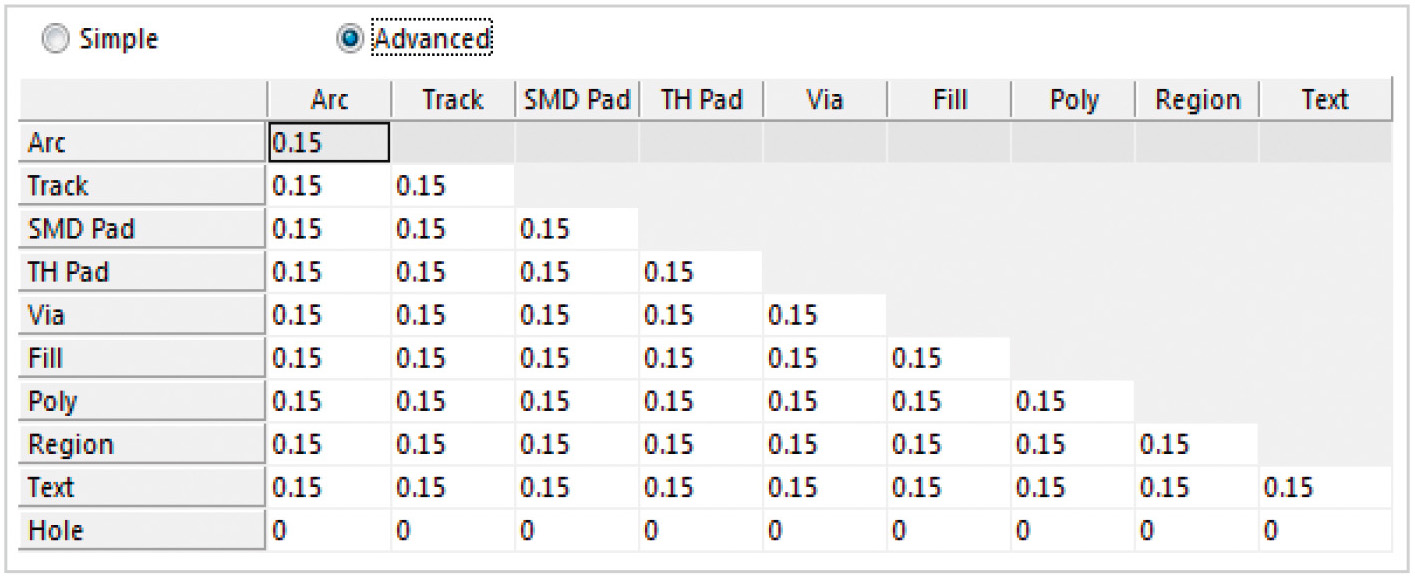
Task: Click the Arc-to-Arc clearance cell
Action: pos(329,144)
